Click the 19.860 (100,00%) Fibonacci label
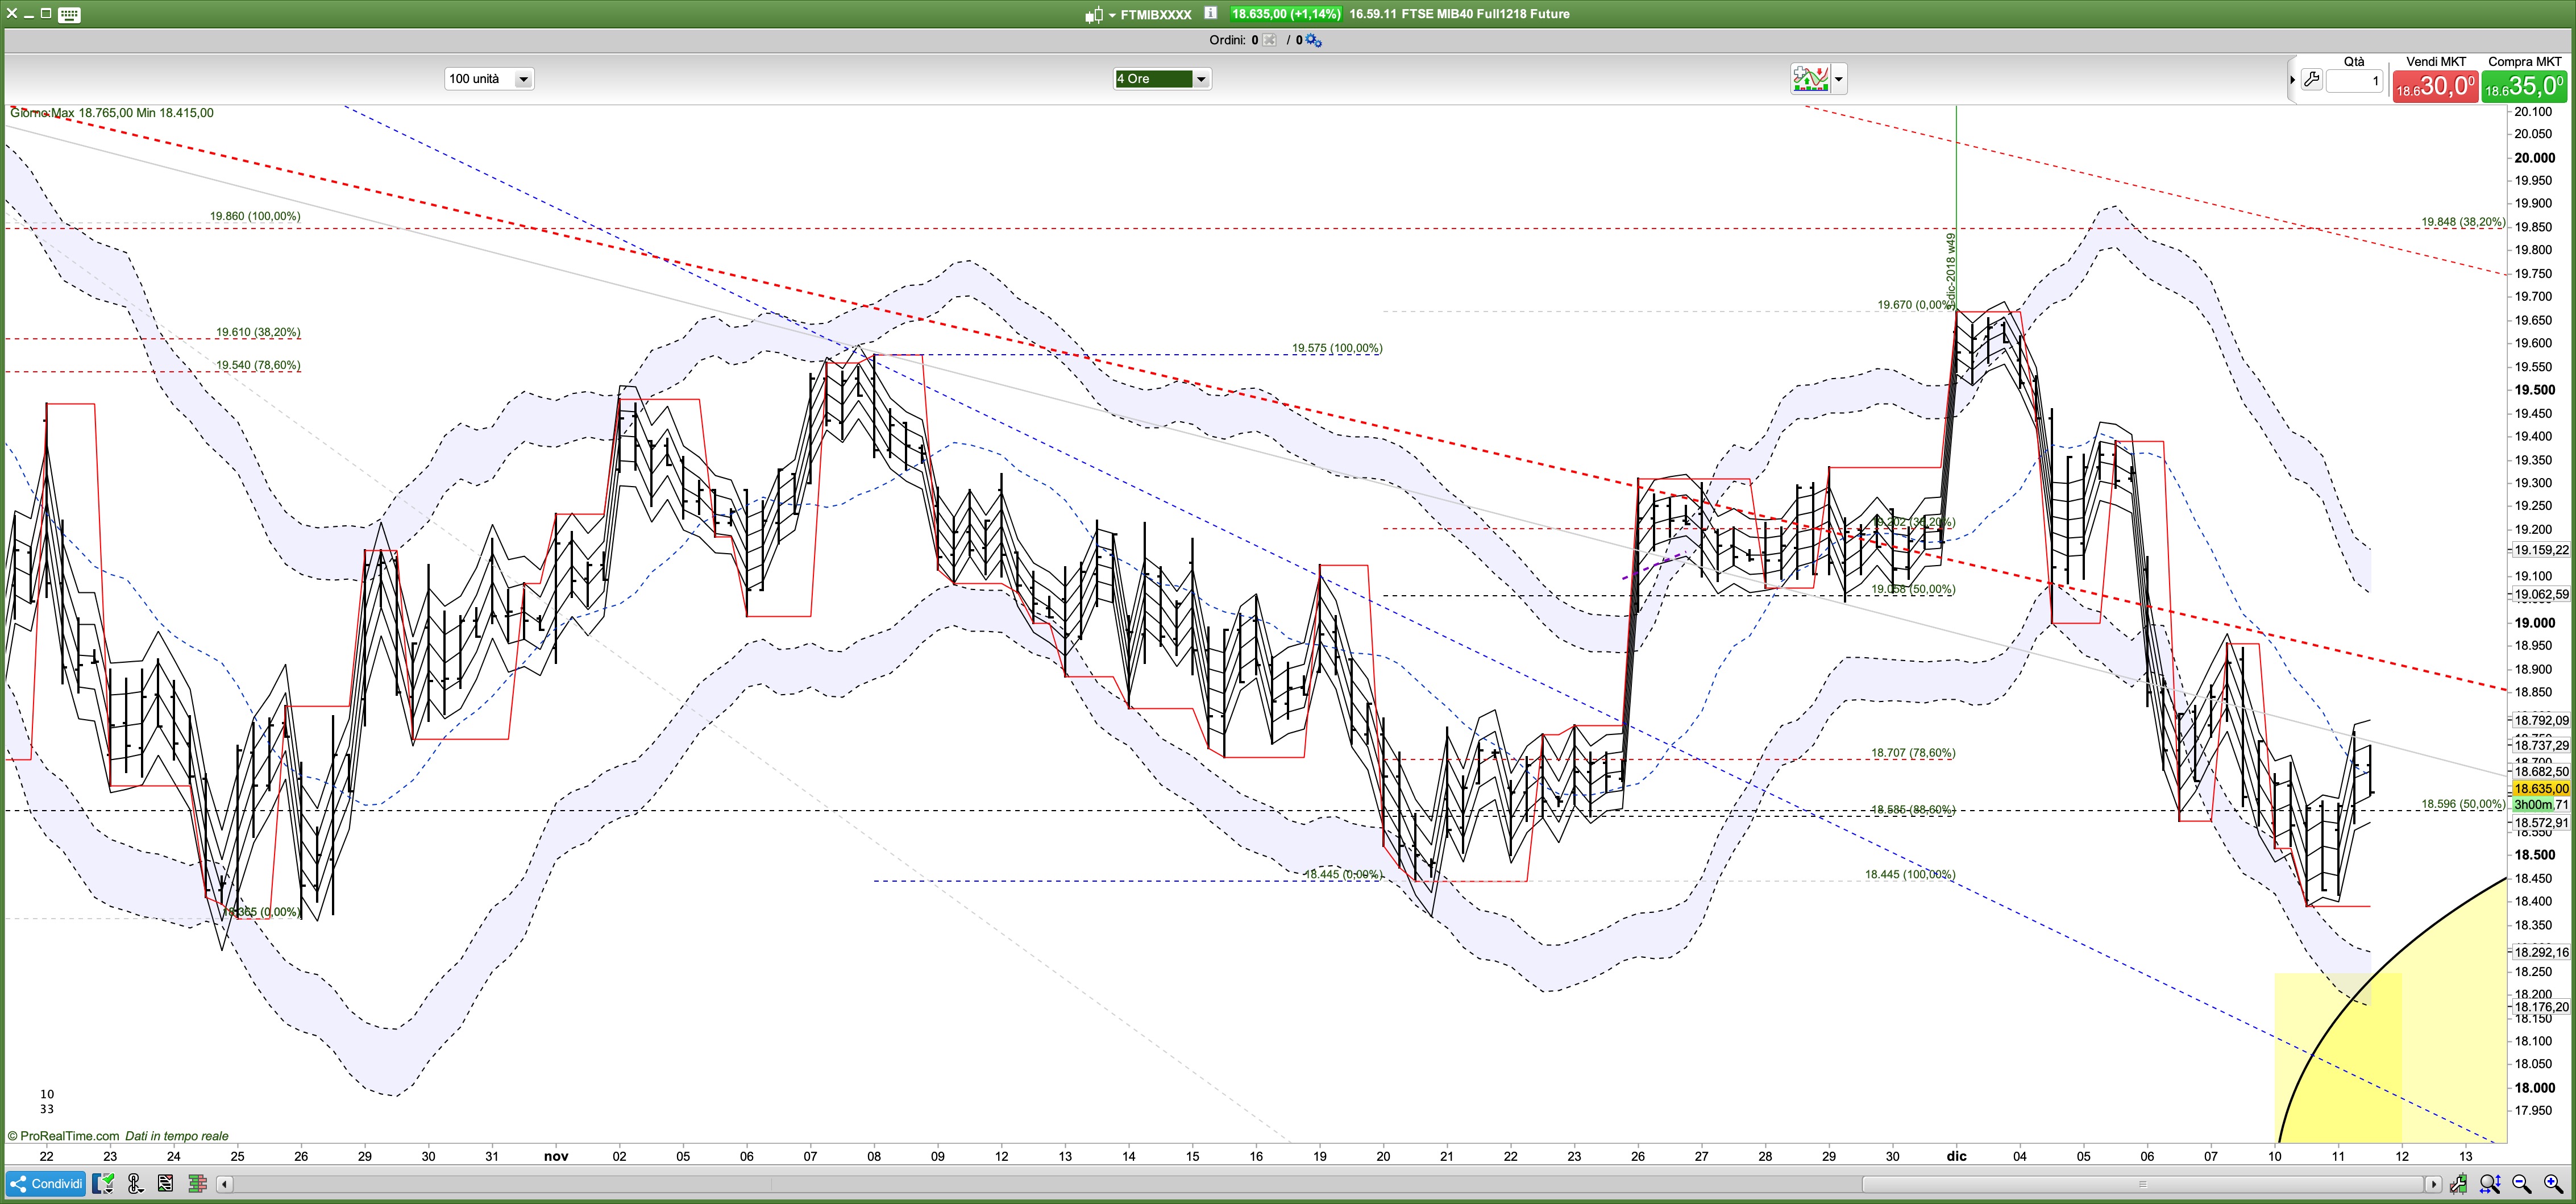The width and height of the screenshot is (2576, 1204). point(255,216)
